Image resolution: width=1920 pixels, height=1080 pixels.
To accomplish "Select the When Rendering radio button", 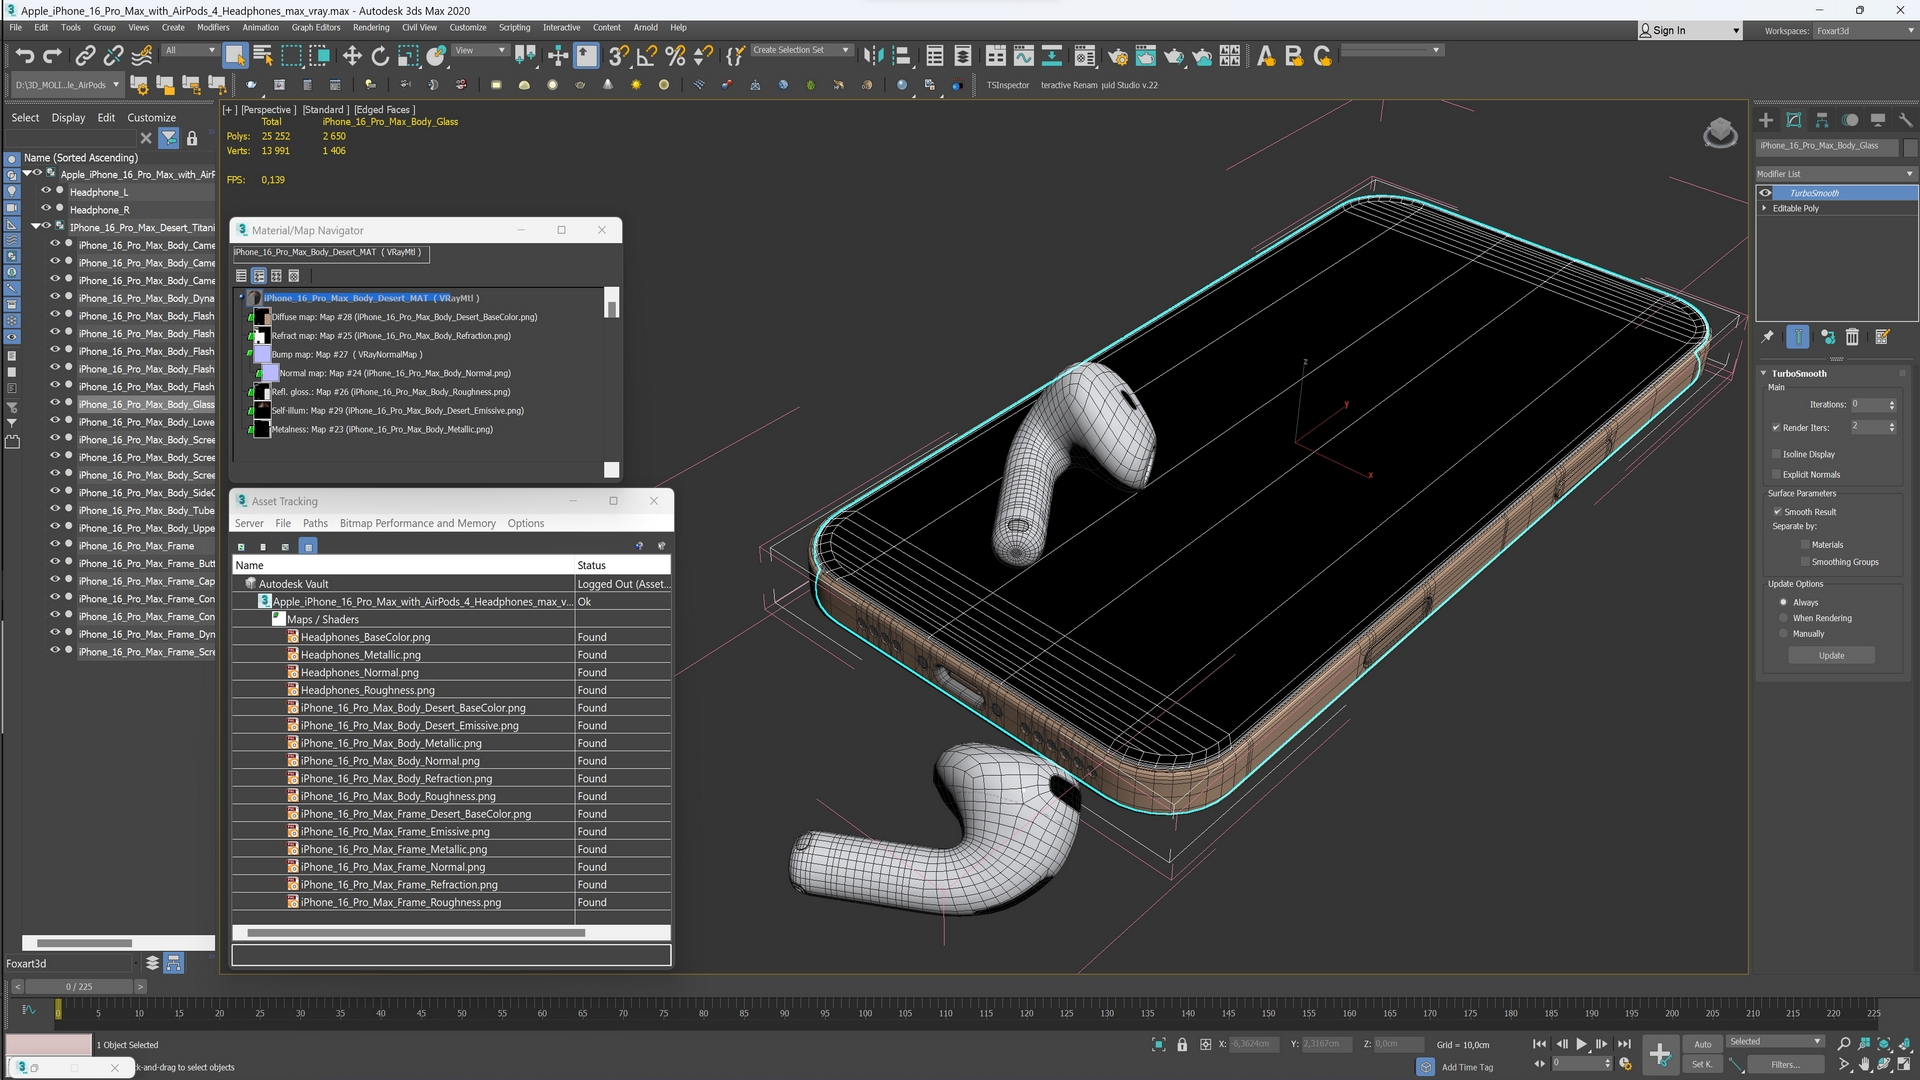I will click(1783, 618).
